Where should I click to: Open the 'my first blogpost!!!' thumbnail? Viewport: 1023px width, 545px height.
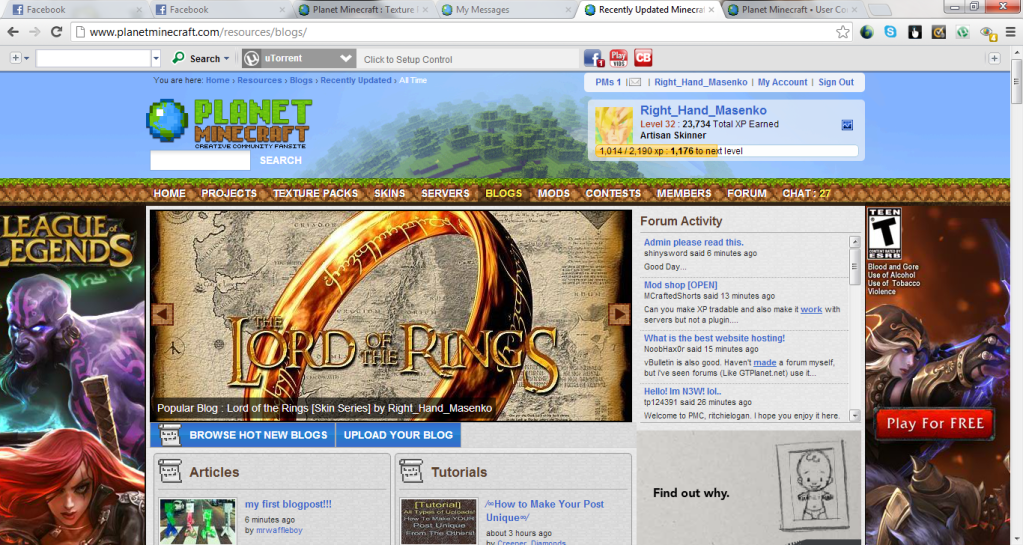point(197,521)
